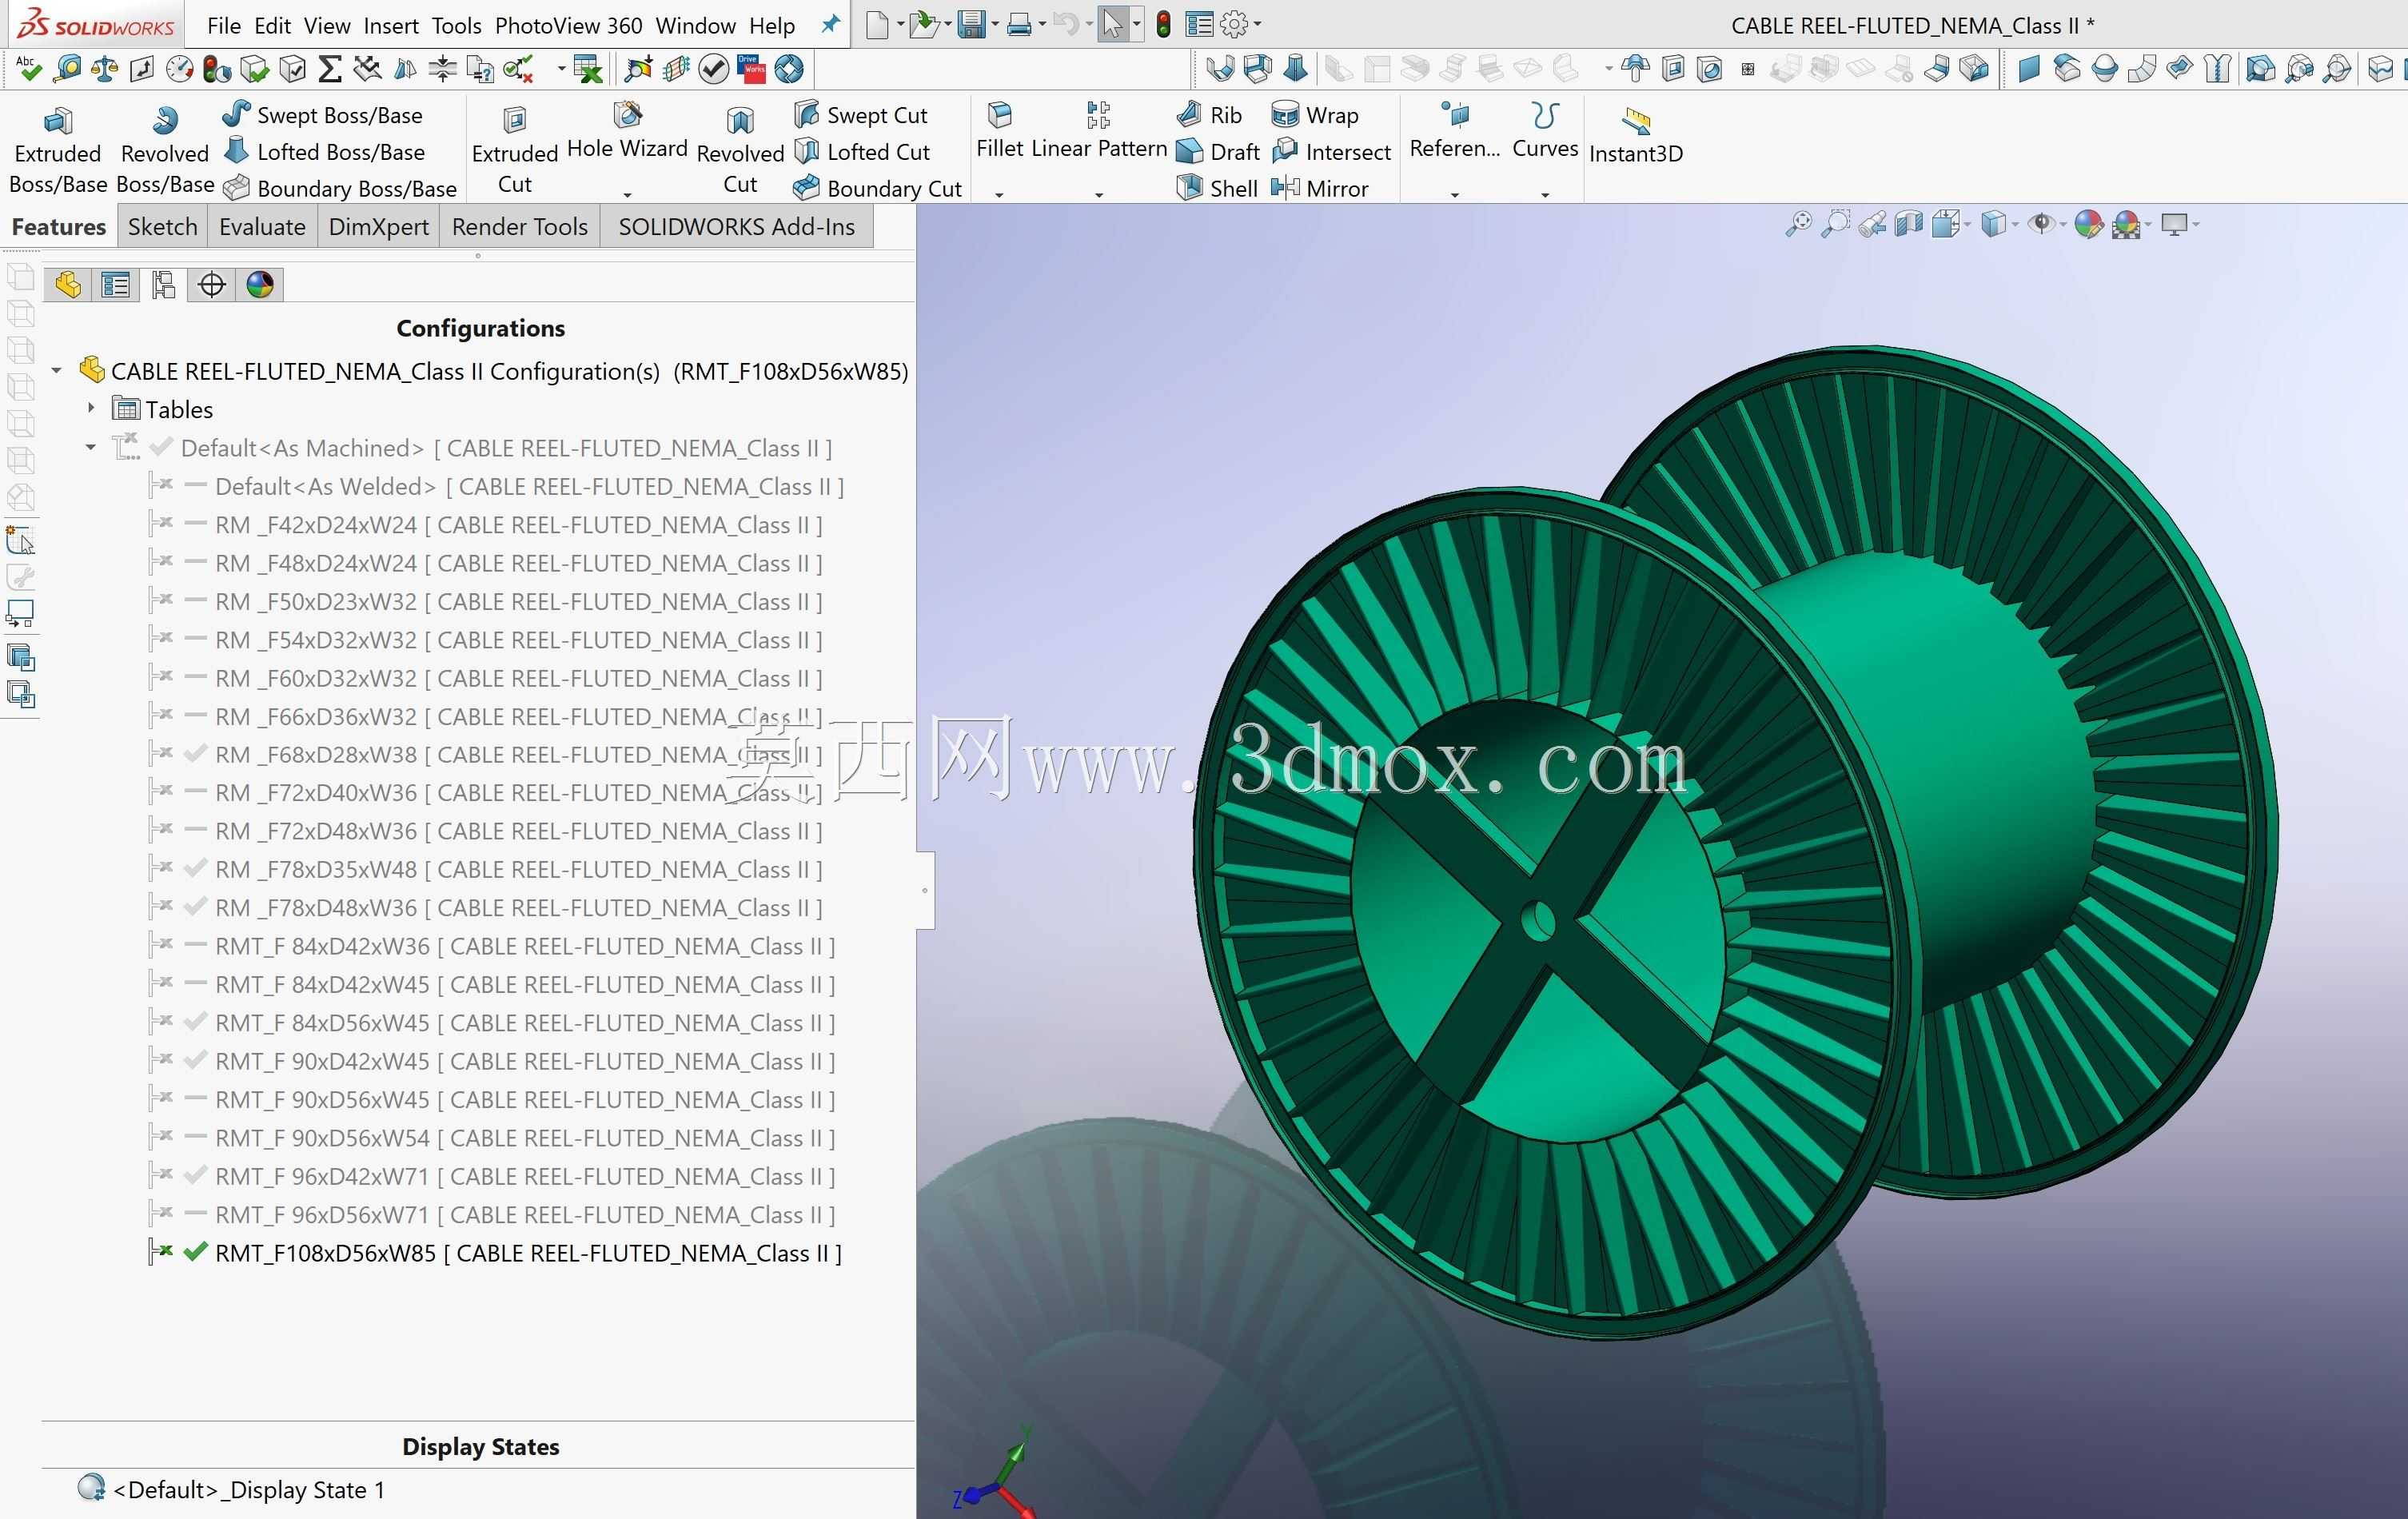
Task: Pin the menu bar with pushpin
Action: tap(830, 24)
